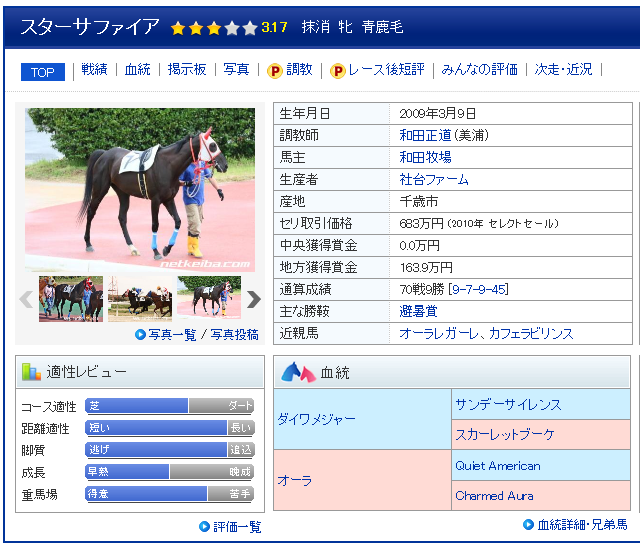
Task: Click the horse name スターサファイア heading
Action: (x=90, y=27)
